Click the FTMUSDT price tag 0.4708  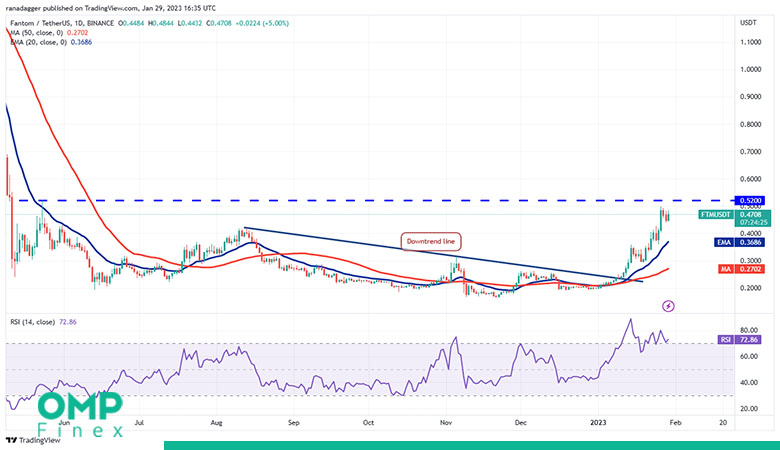(734, 218)
